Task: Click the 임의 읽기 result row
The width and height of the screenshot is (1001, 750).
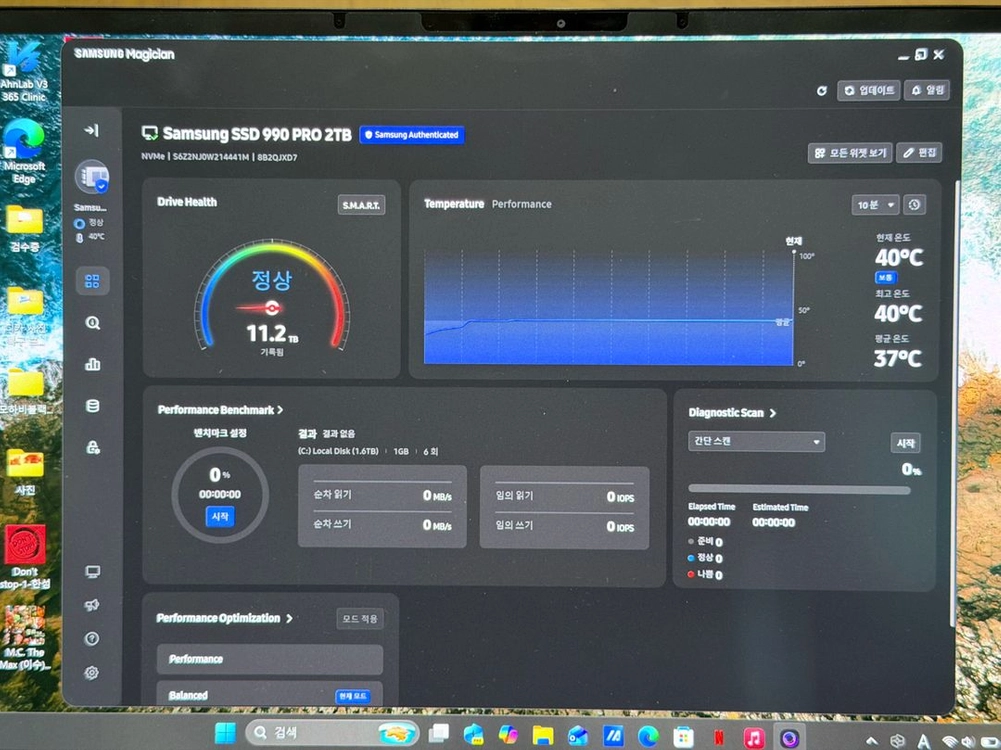Action: pyautogui.click(x=564, y=497)
